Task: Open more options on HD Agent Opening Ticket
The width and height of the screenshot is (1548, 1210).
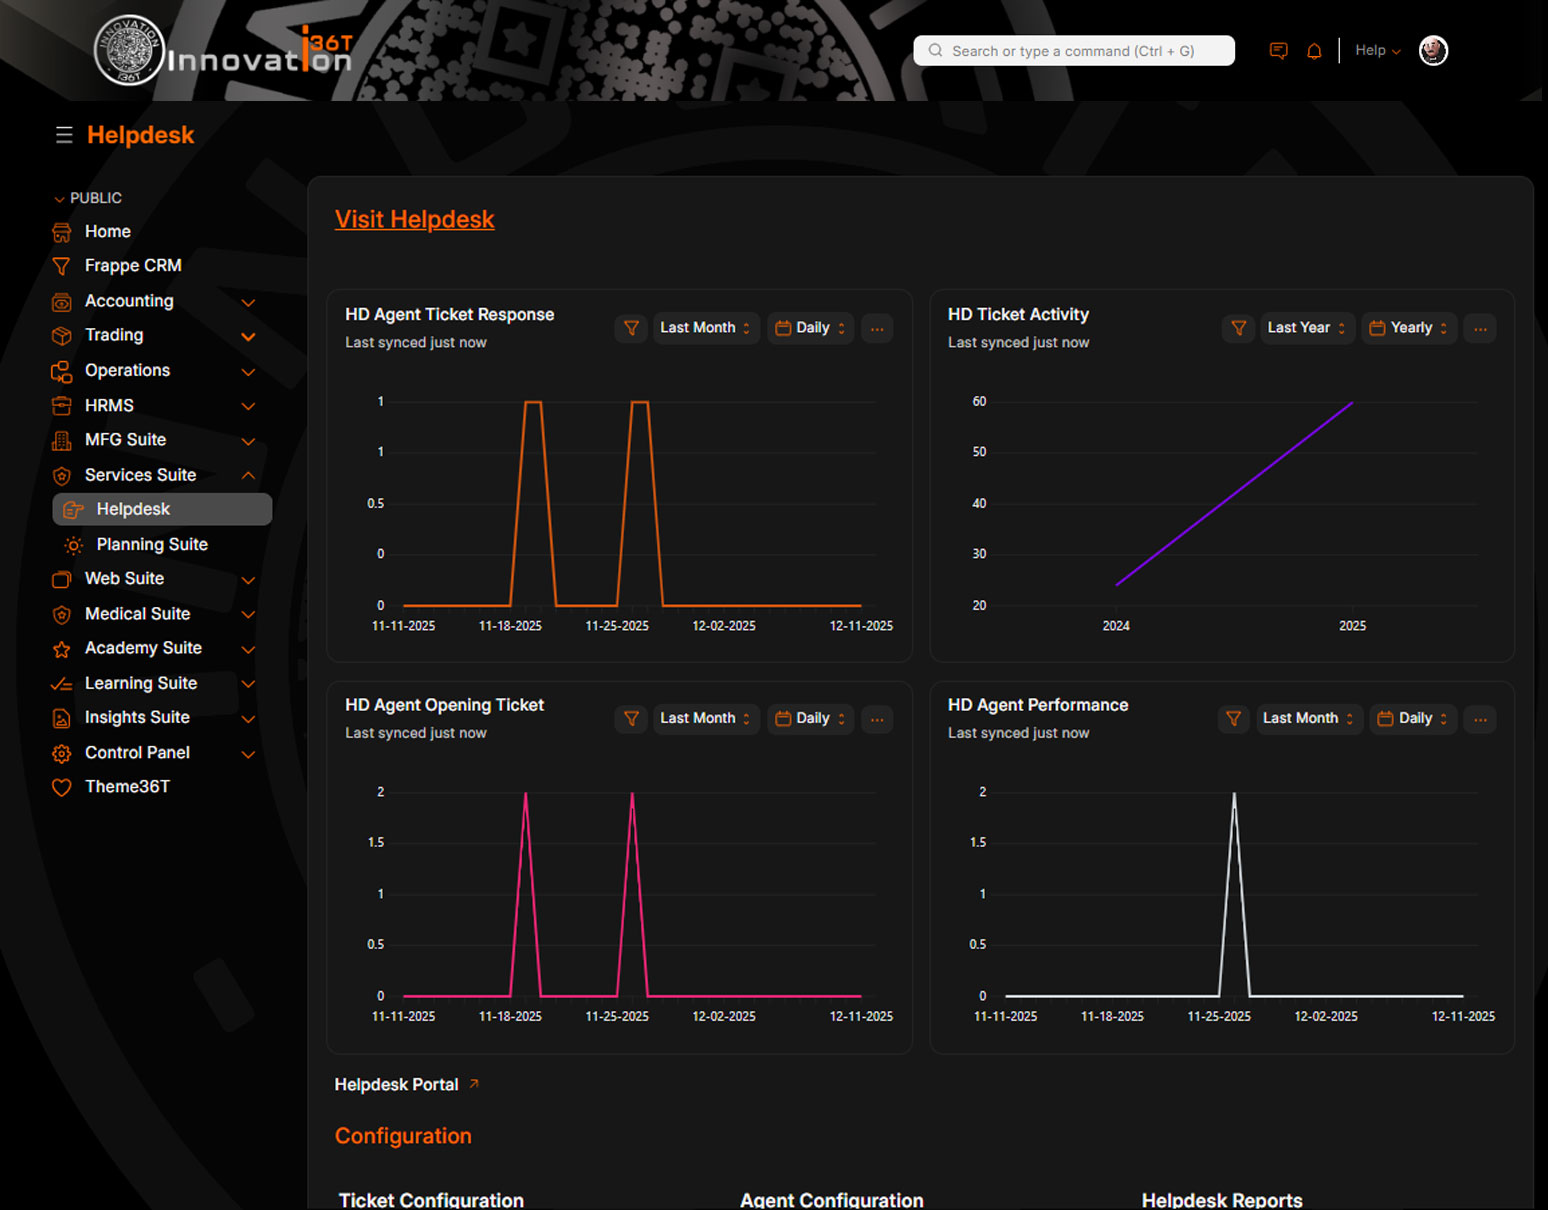Action: coord(877,719)
